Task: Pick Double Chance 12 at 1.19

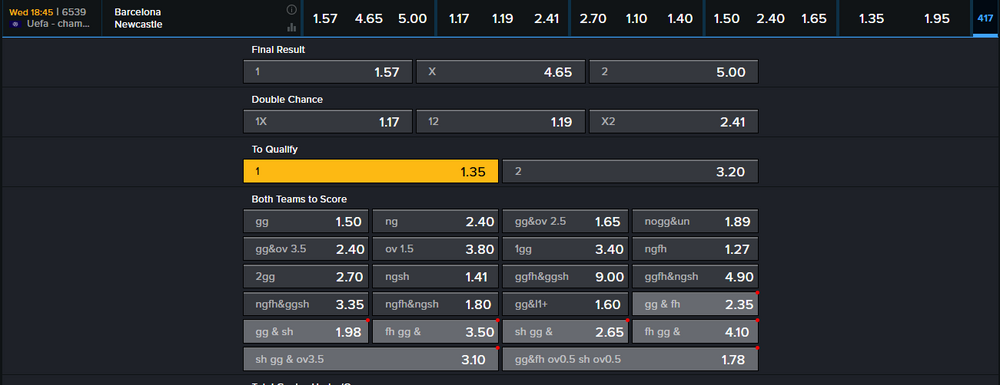Action: tap(501, 122)
